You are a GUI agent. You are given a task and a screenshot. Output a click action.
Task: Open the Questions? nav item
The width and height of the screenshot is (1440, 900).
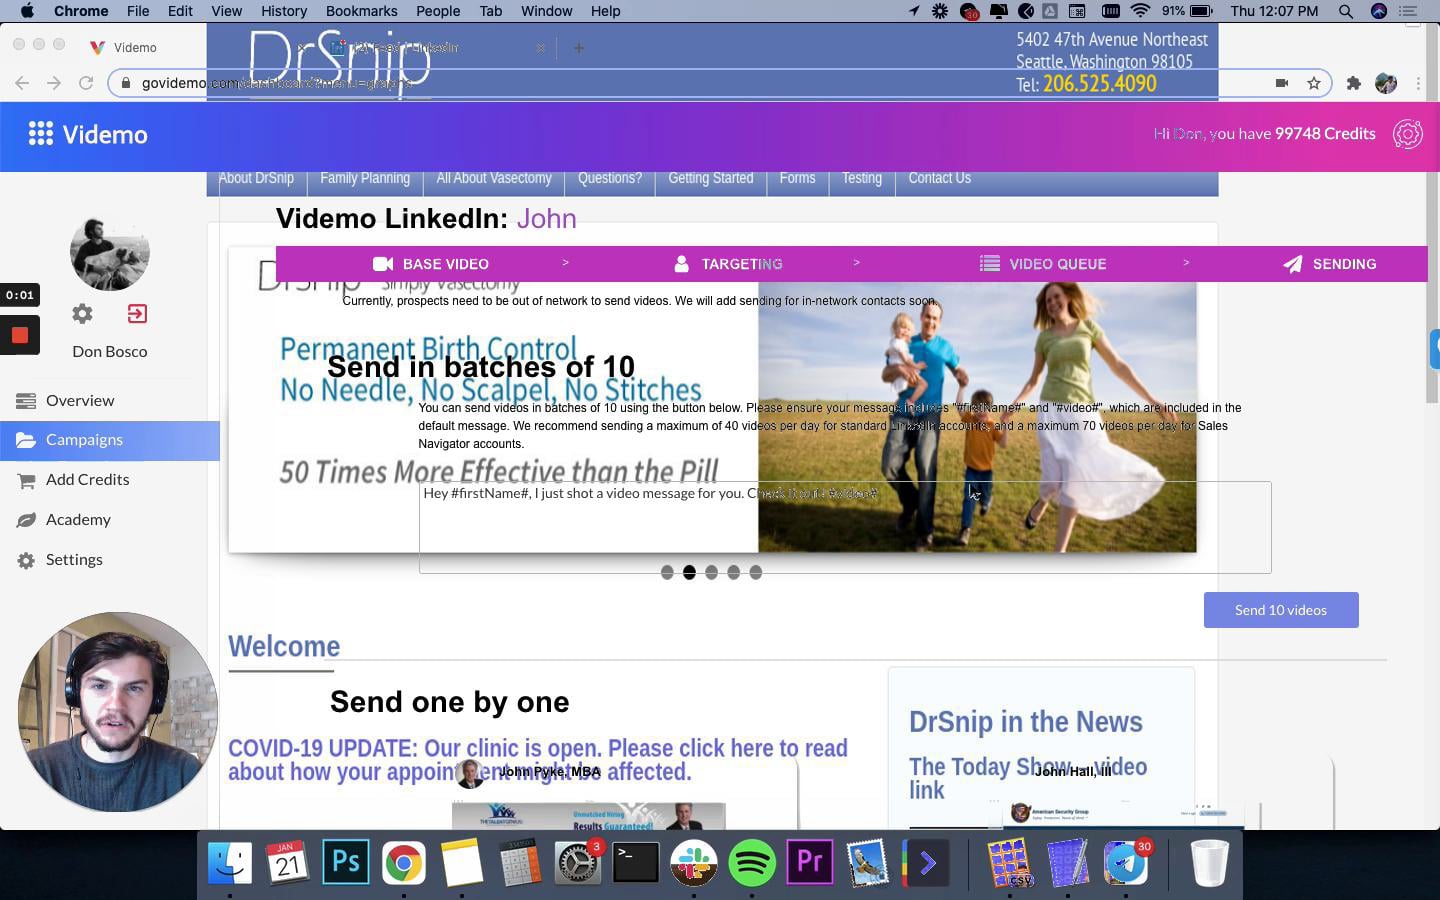click(610, 178)
